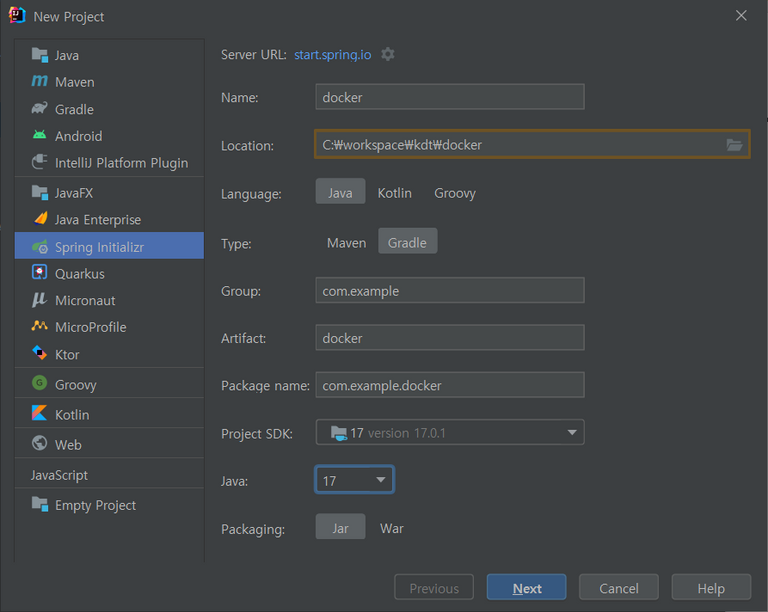Image resolution: width=768 pixels, height=612 pixels.
Task: Click the Kotlin K icon in the sidebar
Action: coord(40,413)
